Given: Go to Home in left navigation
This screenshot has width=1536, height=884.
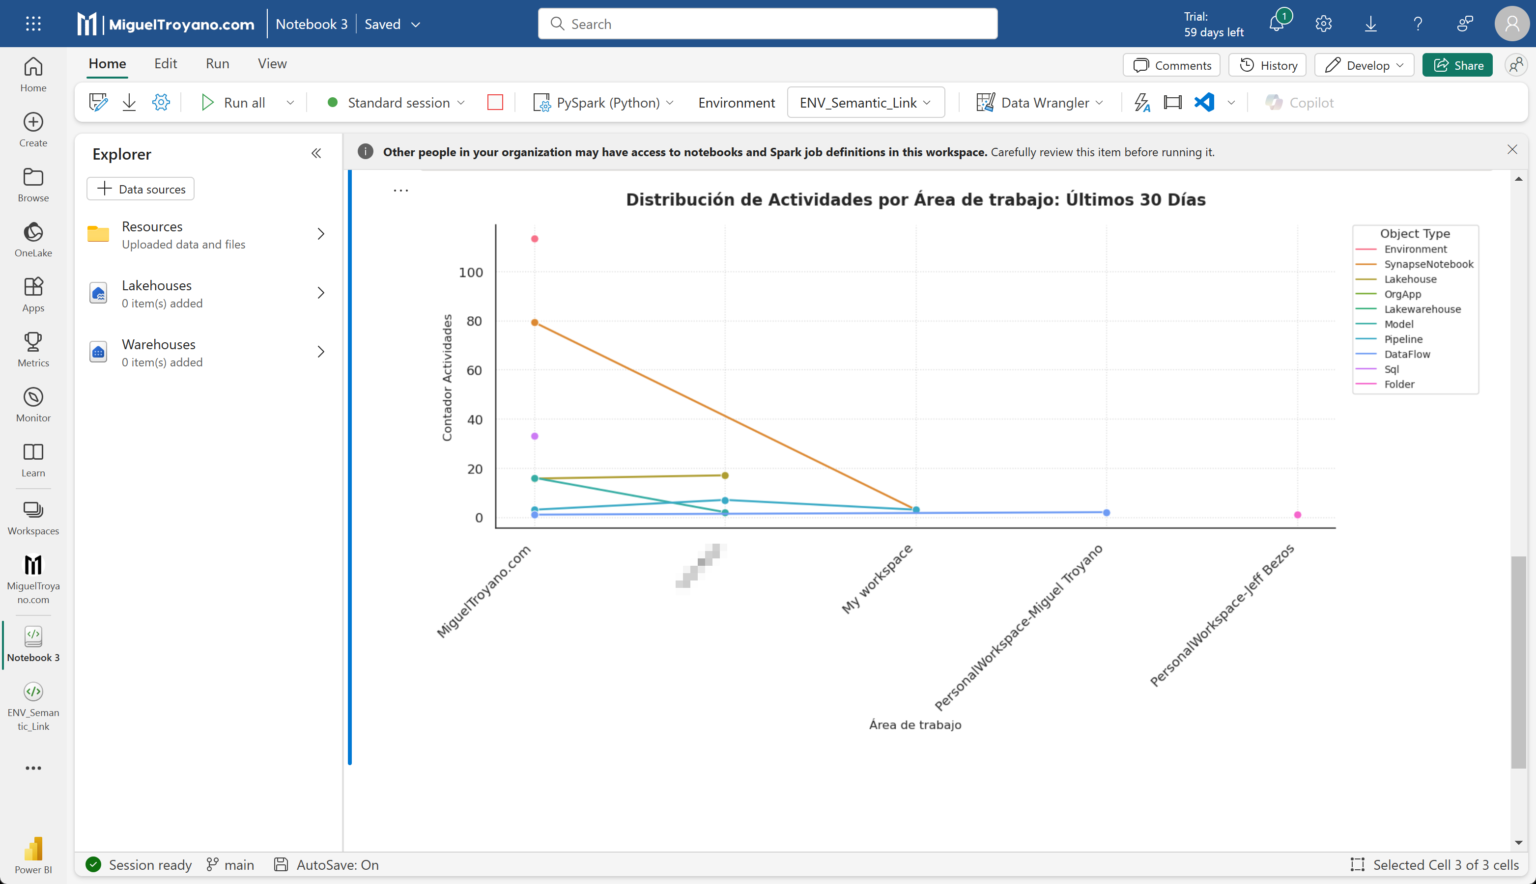Looking at the screenshot, I should pyautogui.click(x=33, y=74).
